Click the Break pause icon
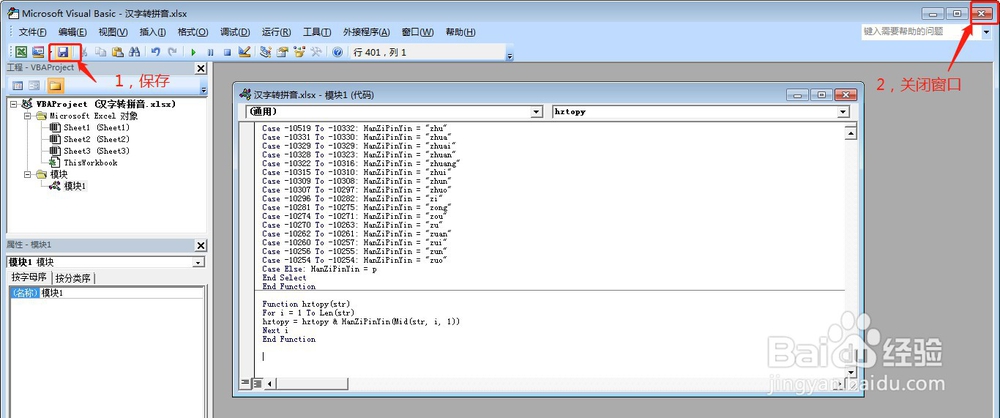Image resolution: width=1000 pixels, height=418 pixels. 210,52
